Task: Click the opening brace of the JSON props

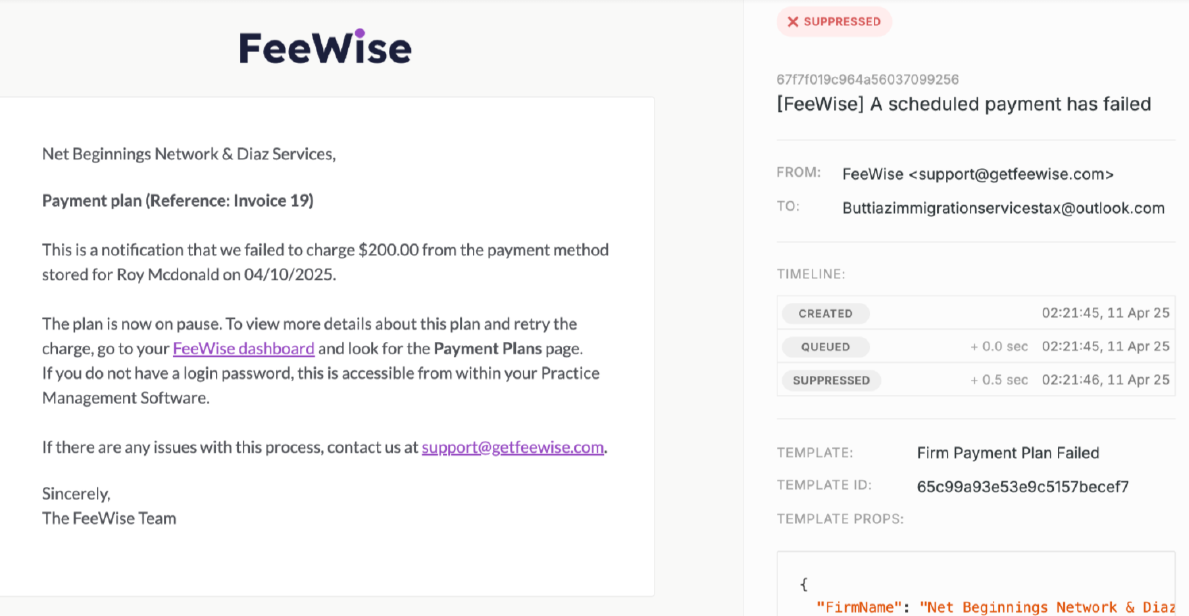Action: pos(803,584)
